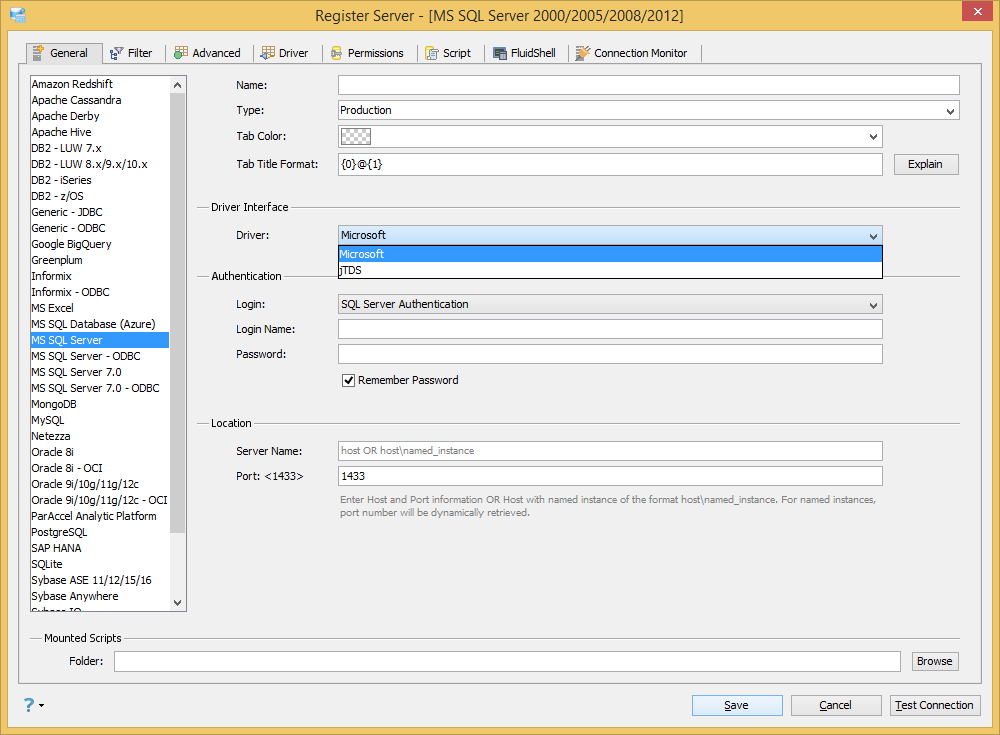
Task: Click the FluidShell tab icon
Action: pos(500,54)
